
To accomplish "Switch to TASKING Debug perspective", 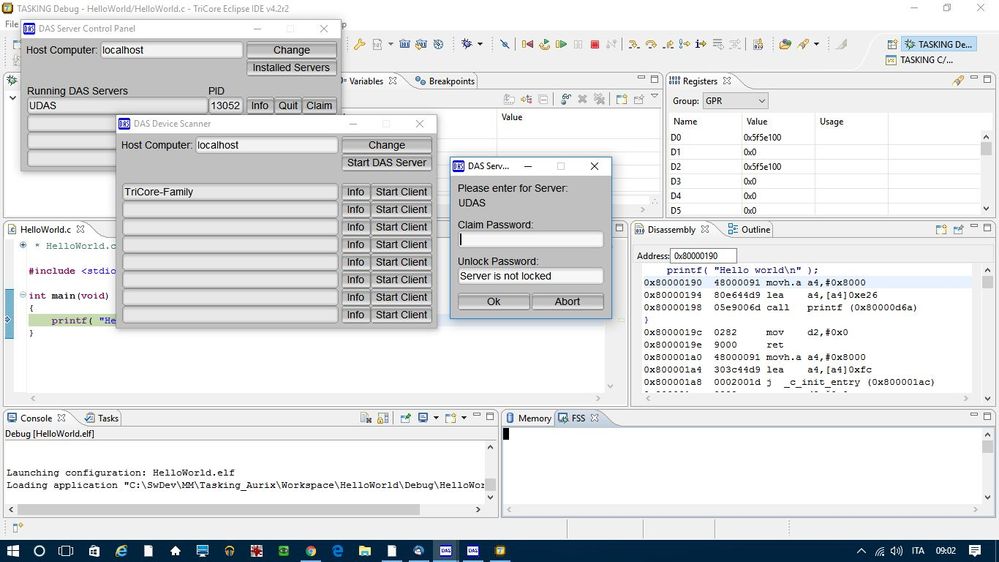I will click(939, 44).
